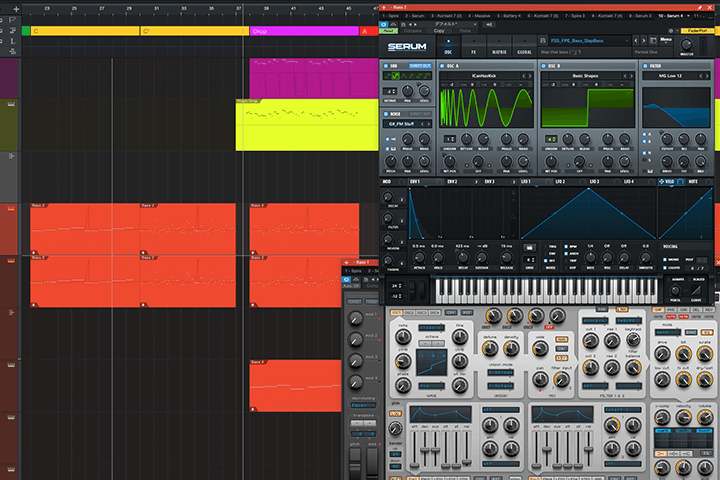
Task: Toggle the FILTER power switch
Action: point(645,66)
